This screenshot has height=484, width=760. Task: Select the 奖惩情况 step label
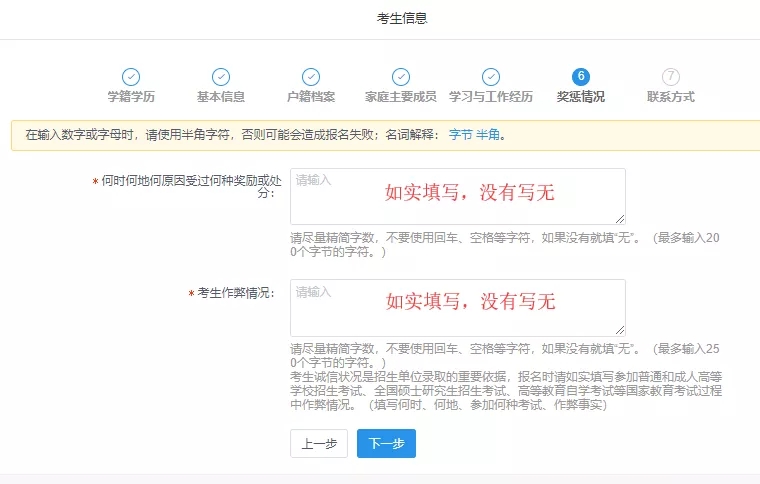pyautogui.click(x=581, y=97)
